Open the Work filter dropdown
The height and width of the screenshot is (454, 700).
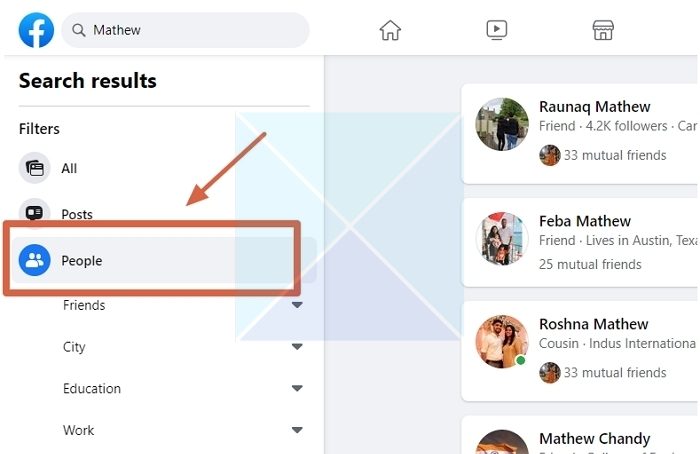[x=297, y=430]
